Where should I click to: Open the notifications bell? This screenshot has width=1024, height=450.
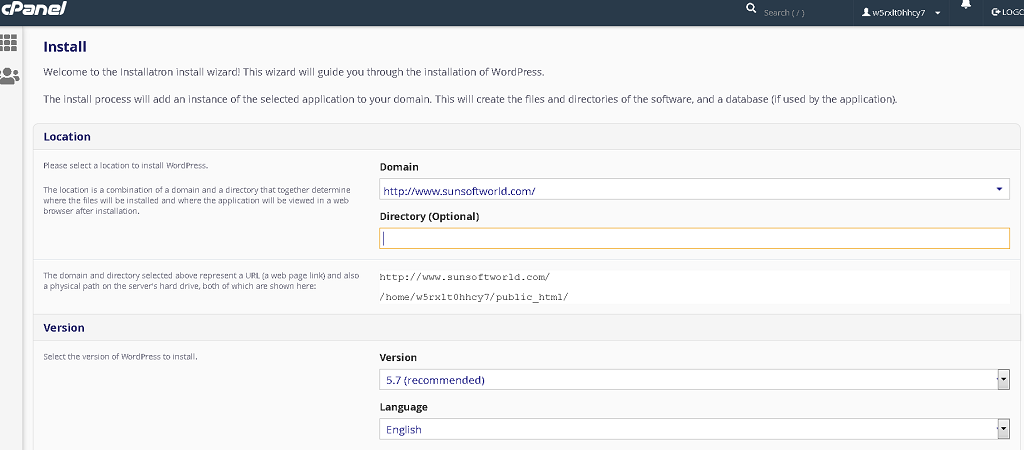[966, 5]
